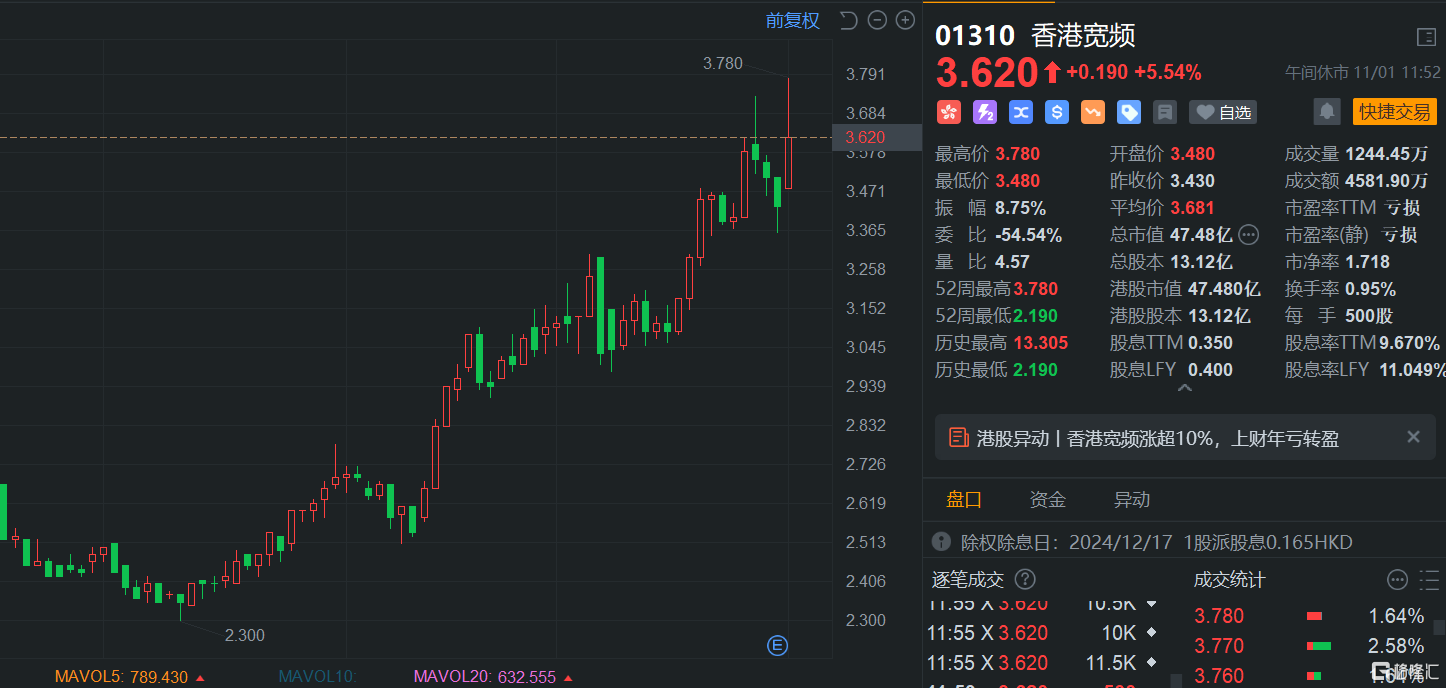Click the 股息率LFY 11.049% value
Image resolution: width=1446 pixels, height=688 pixels.
click(x=1412, y=370)
